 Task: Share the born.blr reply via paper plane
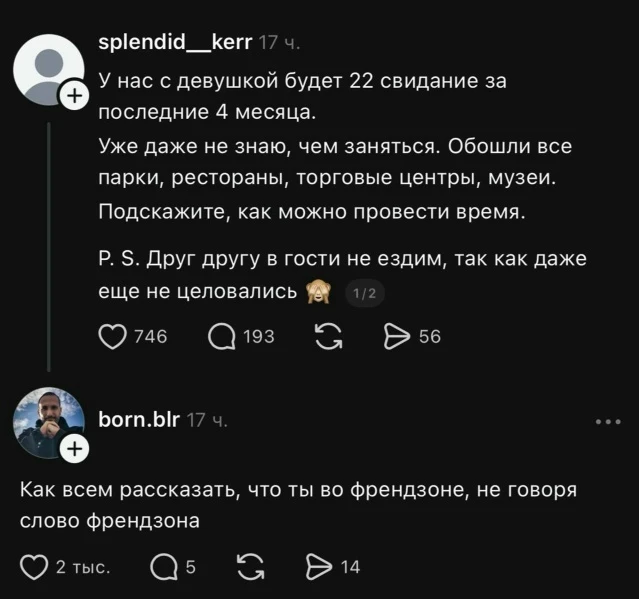[319, 567]
